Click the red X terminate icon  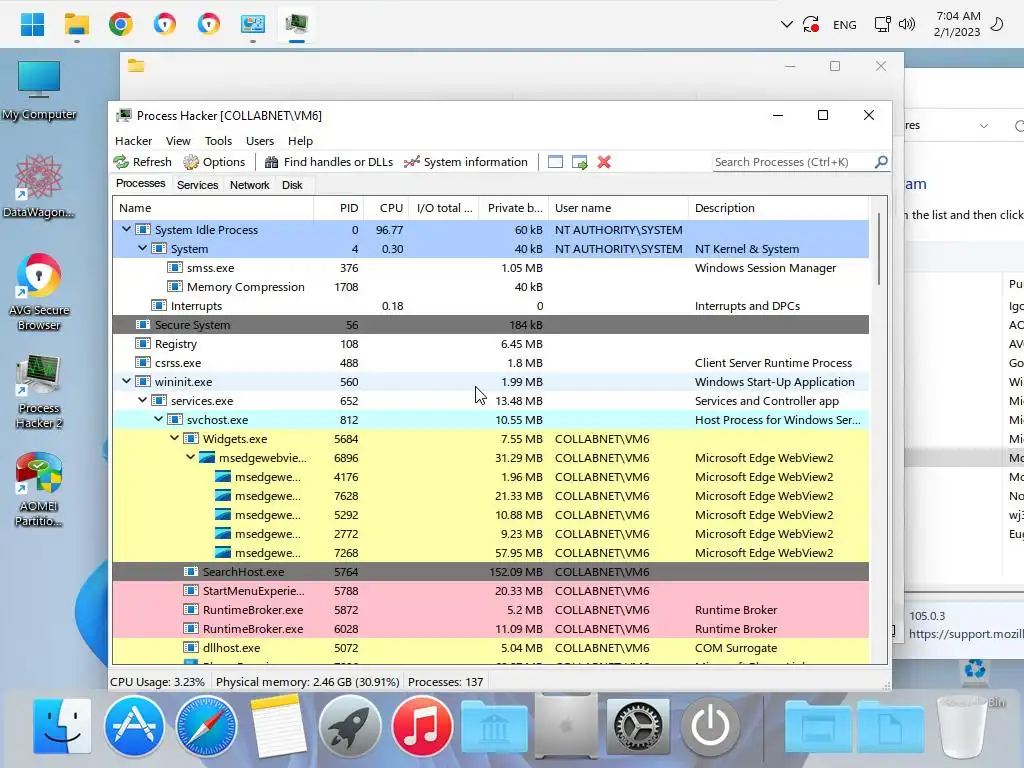[x=604, y=162]
